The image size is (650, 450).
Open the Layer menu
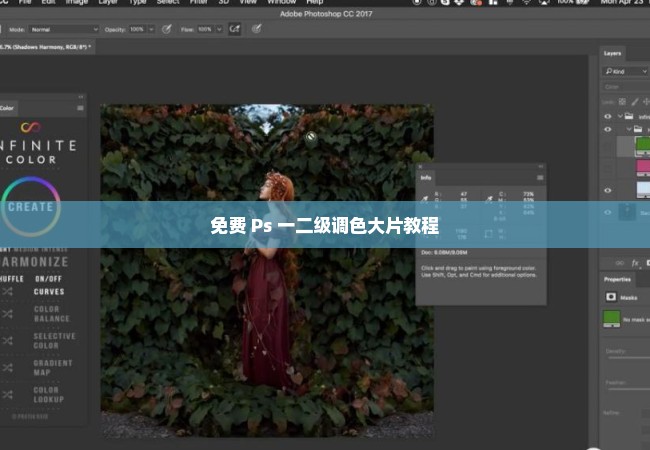coord(108,2)
